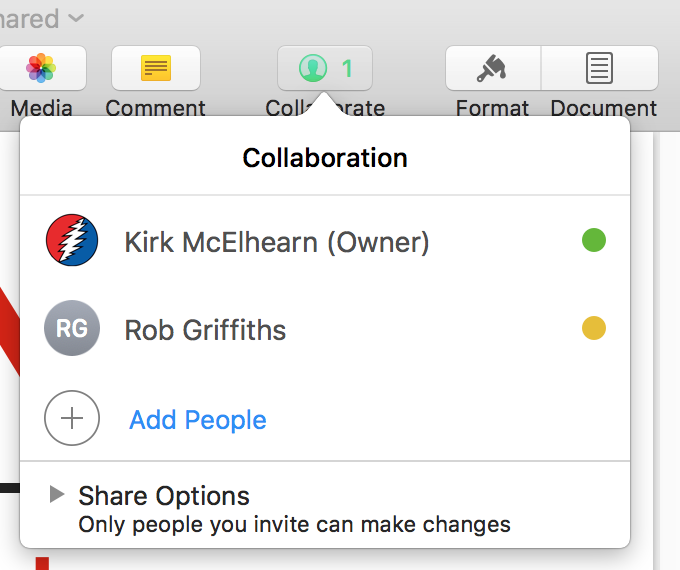Click the Collaboration popover title

tap(325, 157)
